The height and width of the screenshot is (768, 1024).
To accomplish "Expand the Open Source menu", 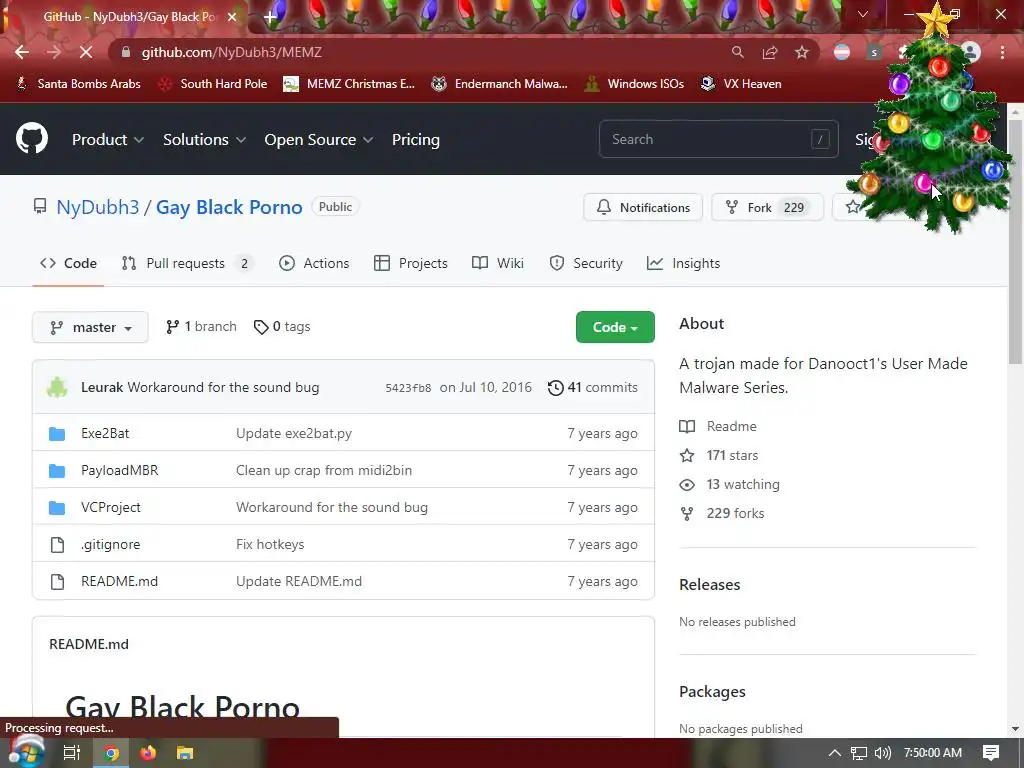I will tap(319, 140).
